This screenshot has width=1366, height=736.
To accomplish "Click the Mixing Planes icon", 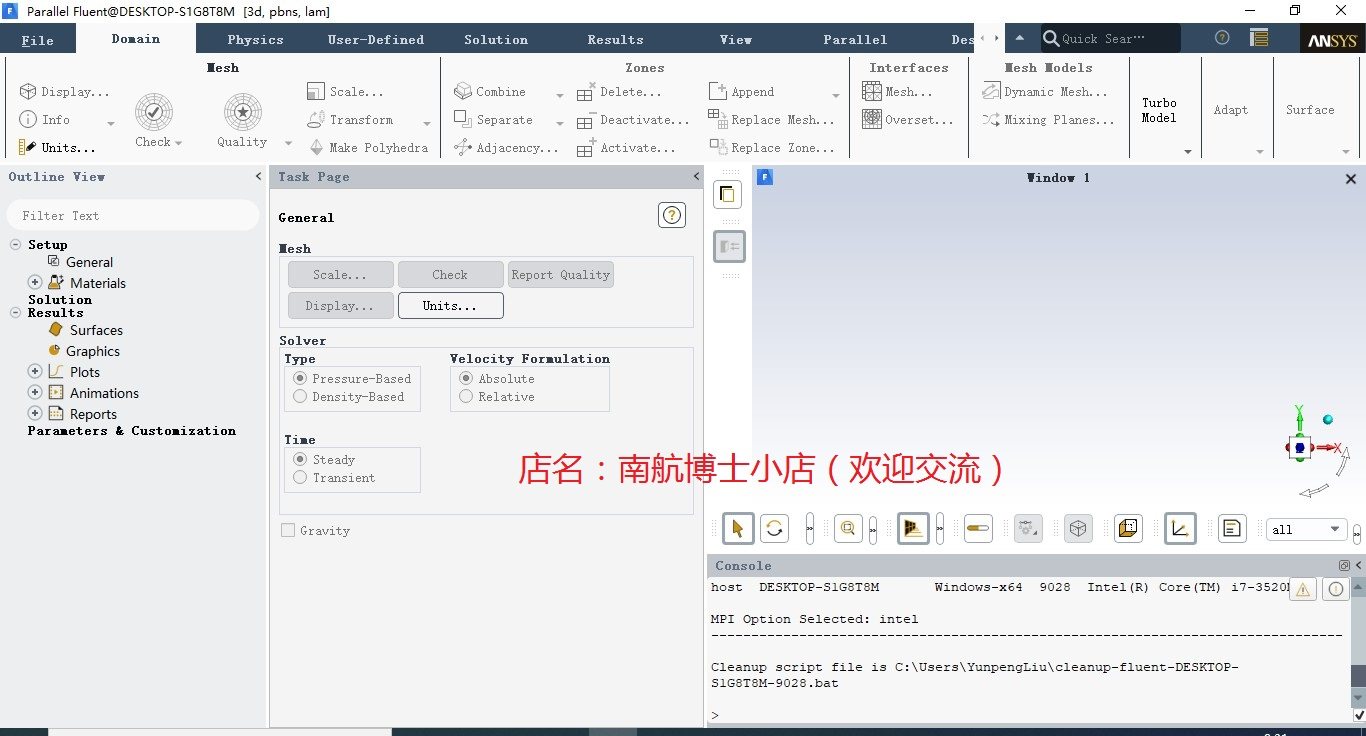I will pyautogui.click(x=991, y=120).
